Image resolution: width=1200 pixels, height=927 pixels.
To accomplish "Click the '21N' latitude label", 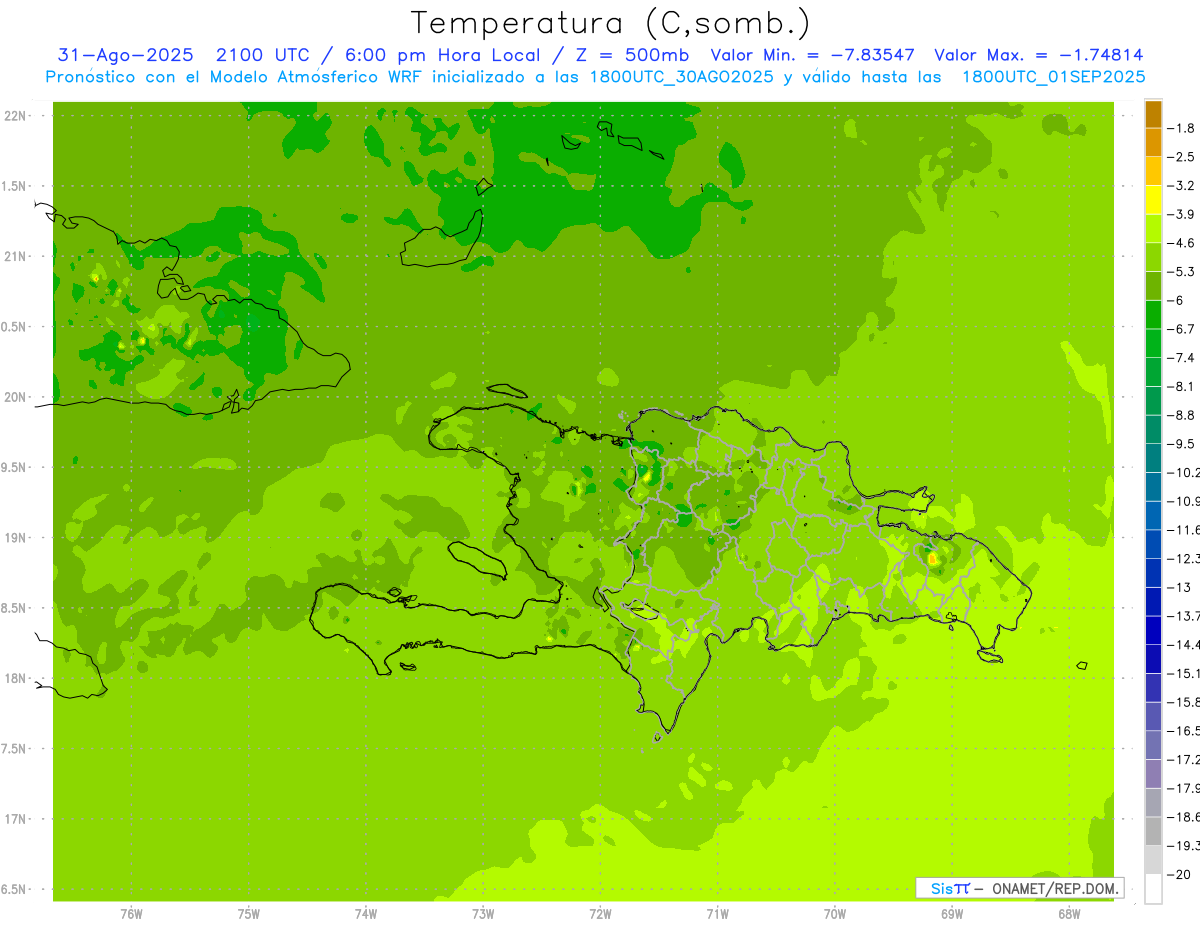I will [x=17, y=256].
